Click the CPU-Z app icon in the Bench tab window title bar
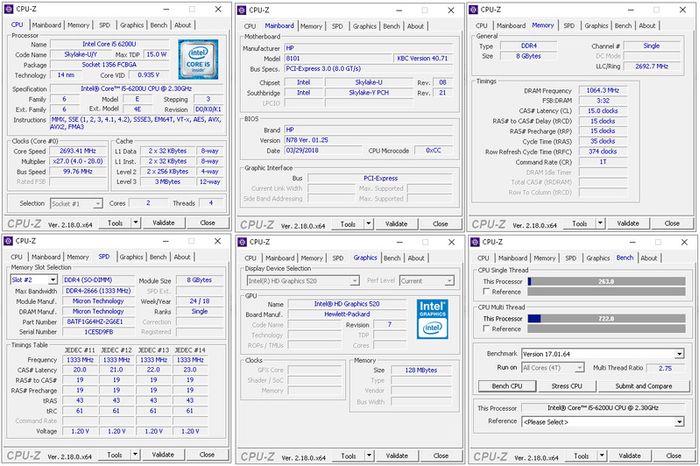Image resolution: width=700 pixels, height=466 pixels. [x=474, y=242]
